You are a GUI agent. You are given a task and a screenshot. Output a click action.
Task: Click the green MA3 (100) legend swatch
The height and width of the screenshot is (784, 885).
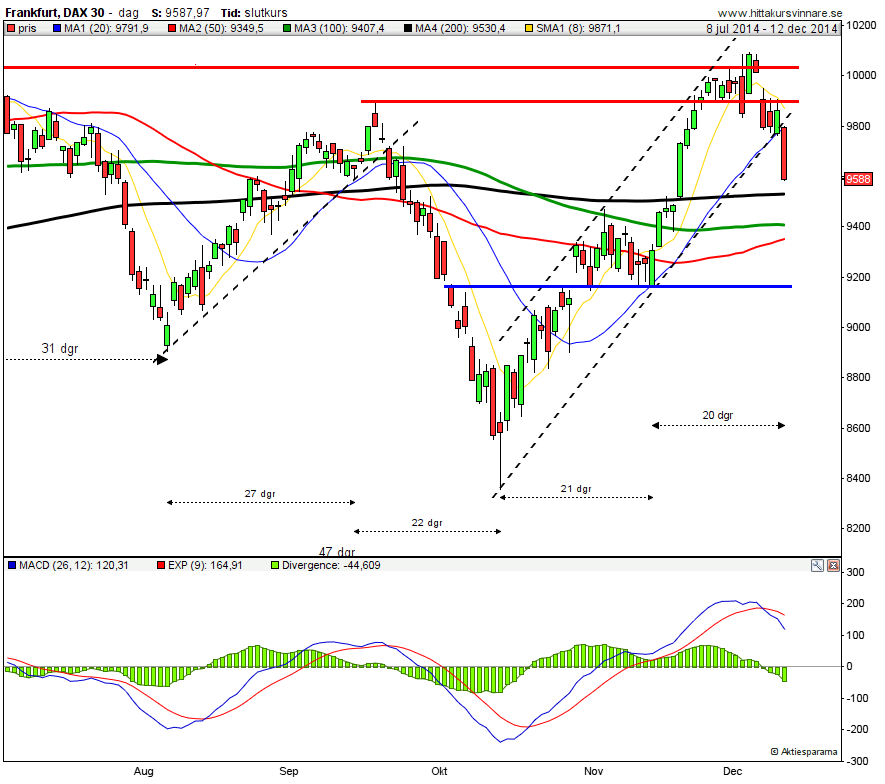(x=287, y=28)
